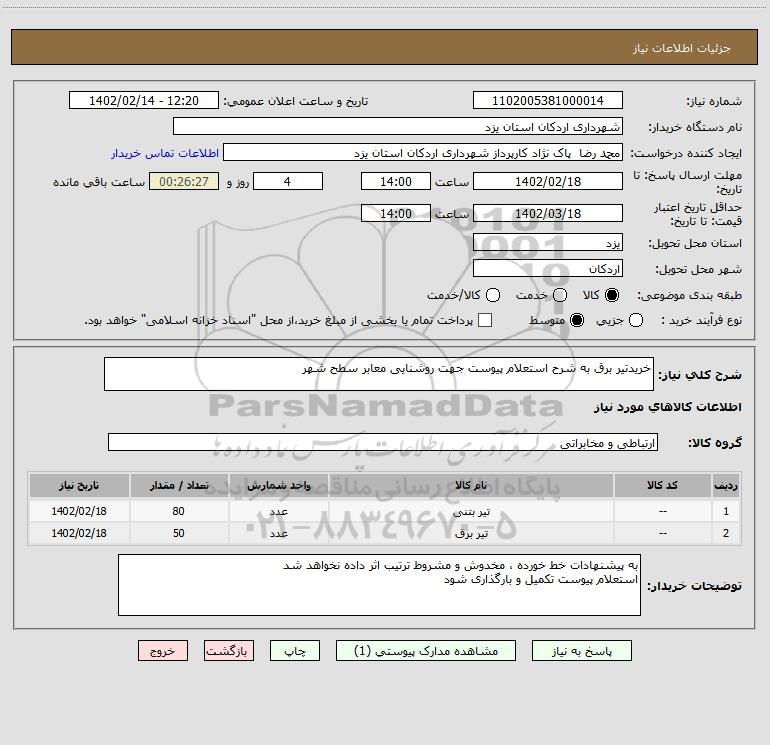This screenshot has height=745, width=770.
Task: Choose جزیی purchase process option
Action: pyautogui.click(x=636, y=320)
